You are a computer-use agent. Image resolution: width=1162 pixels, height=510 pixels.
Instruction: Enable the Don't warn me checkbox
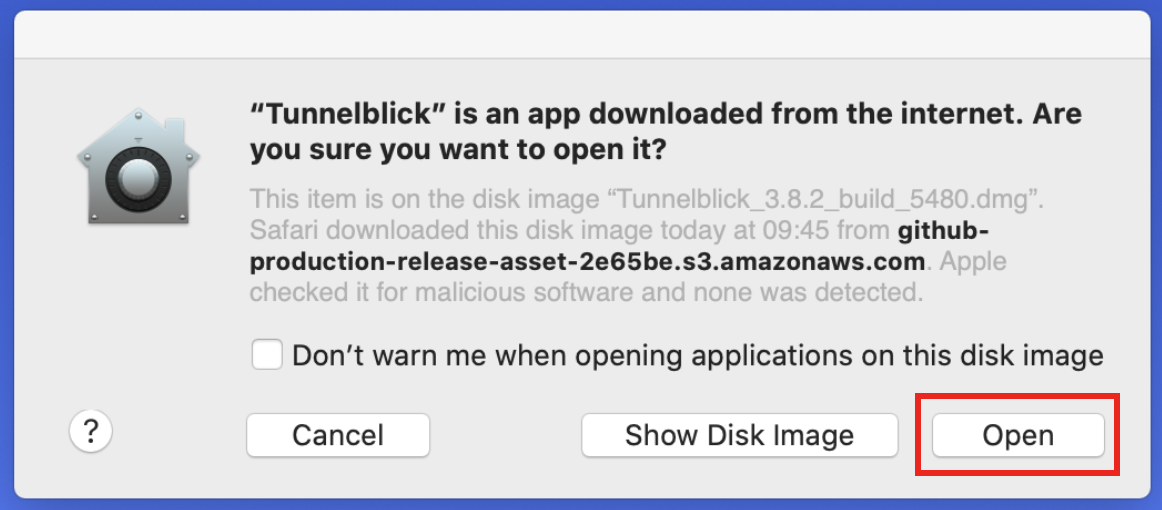pos(267,354)
